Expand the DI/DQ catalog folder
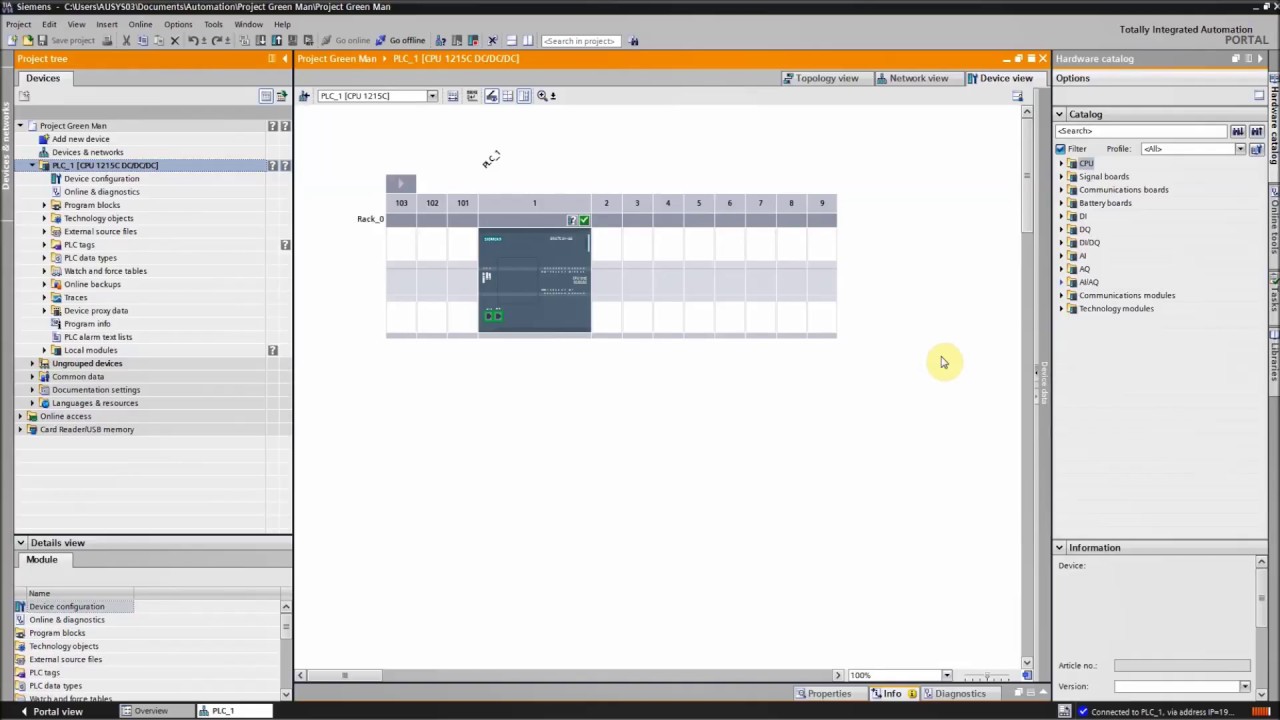 coord(1062,243)
